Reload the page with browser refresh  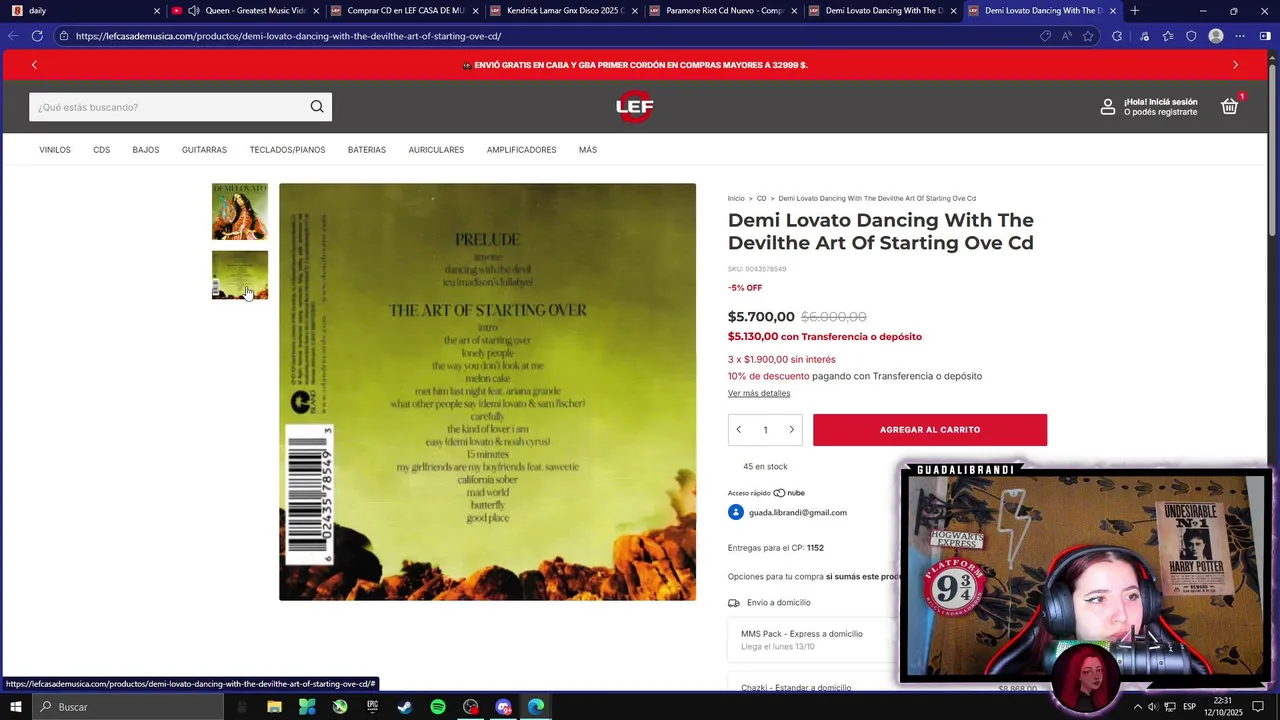tap(37, 36)
